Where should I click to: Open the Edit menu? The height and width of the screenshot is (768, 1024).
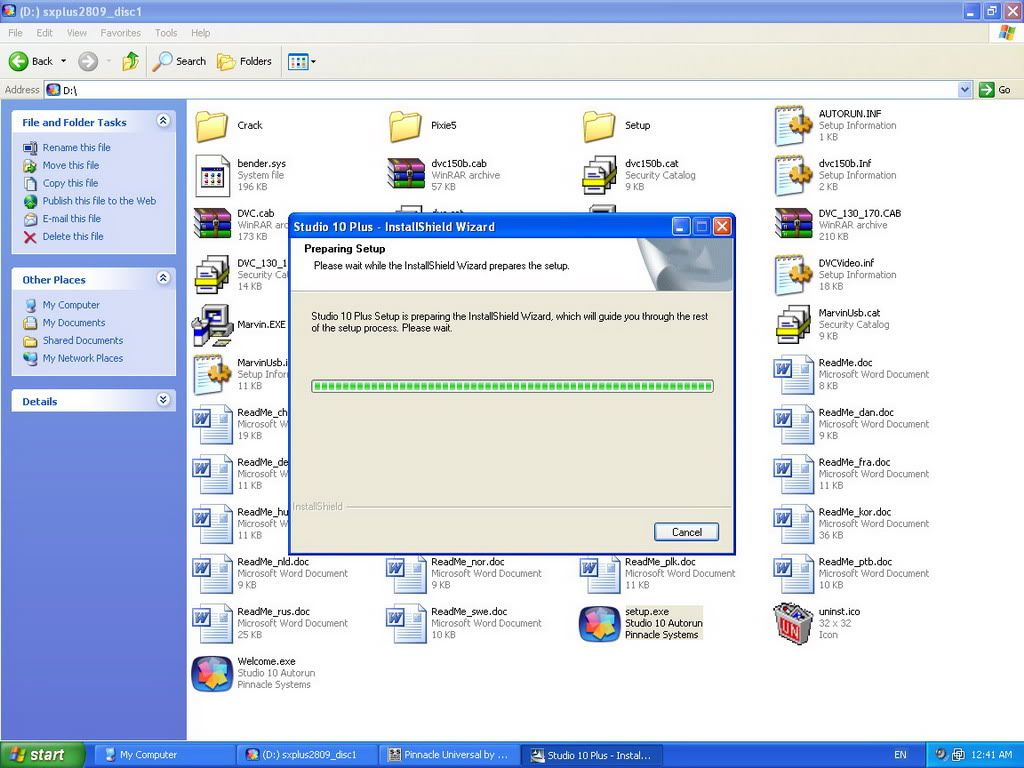[44, 33]
